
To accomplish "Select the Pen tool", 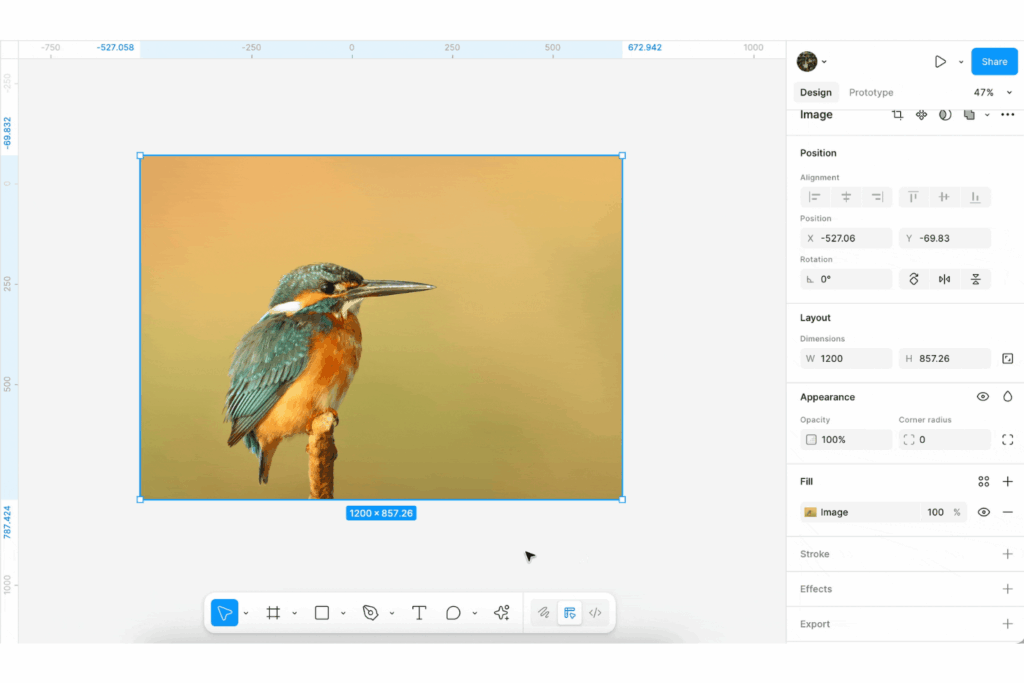I will [x=370, y=613].
